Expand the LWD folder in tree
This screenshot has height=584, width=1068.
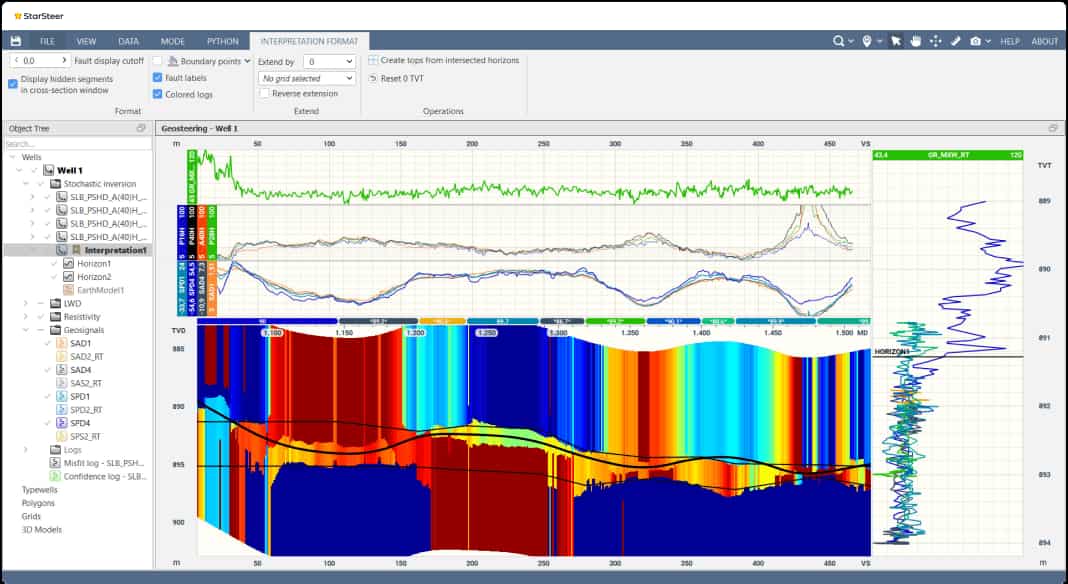(x=25, y=303)
